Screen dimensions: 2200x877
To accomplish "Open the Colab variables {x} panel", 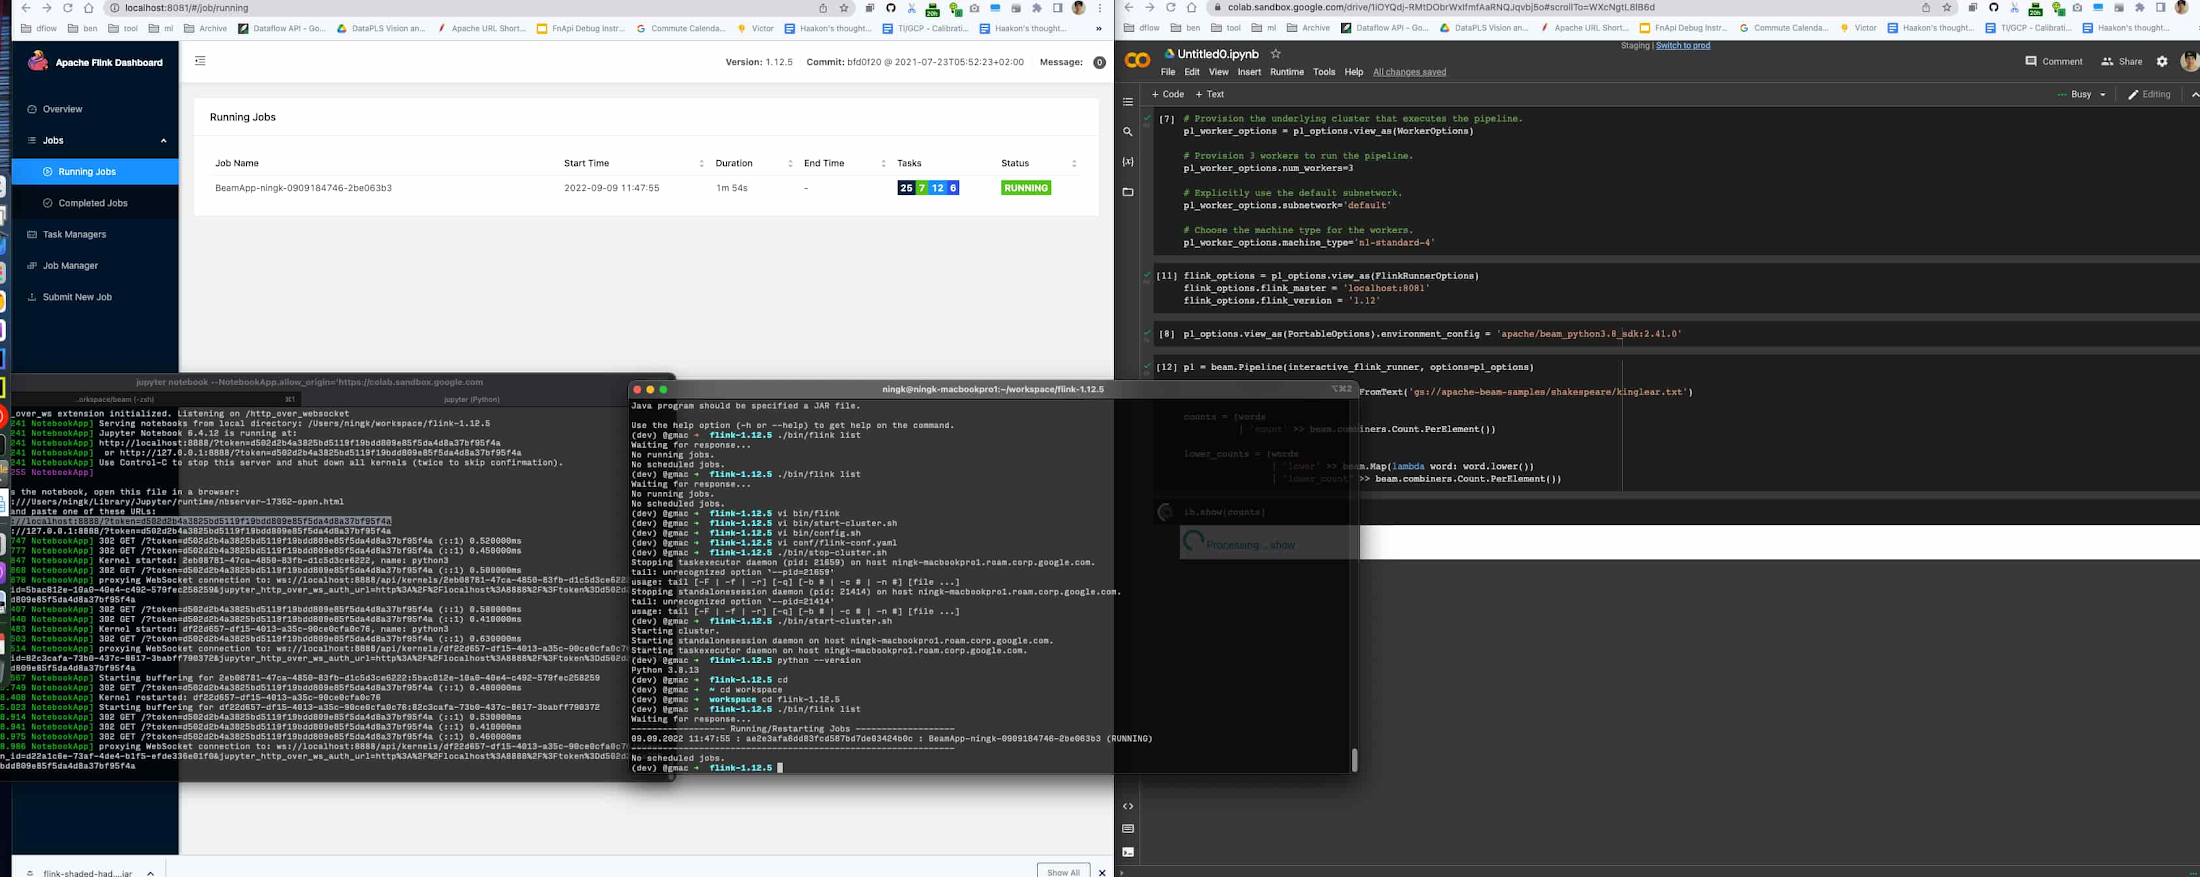I will (1128, 162).
